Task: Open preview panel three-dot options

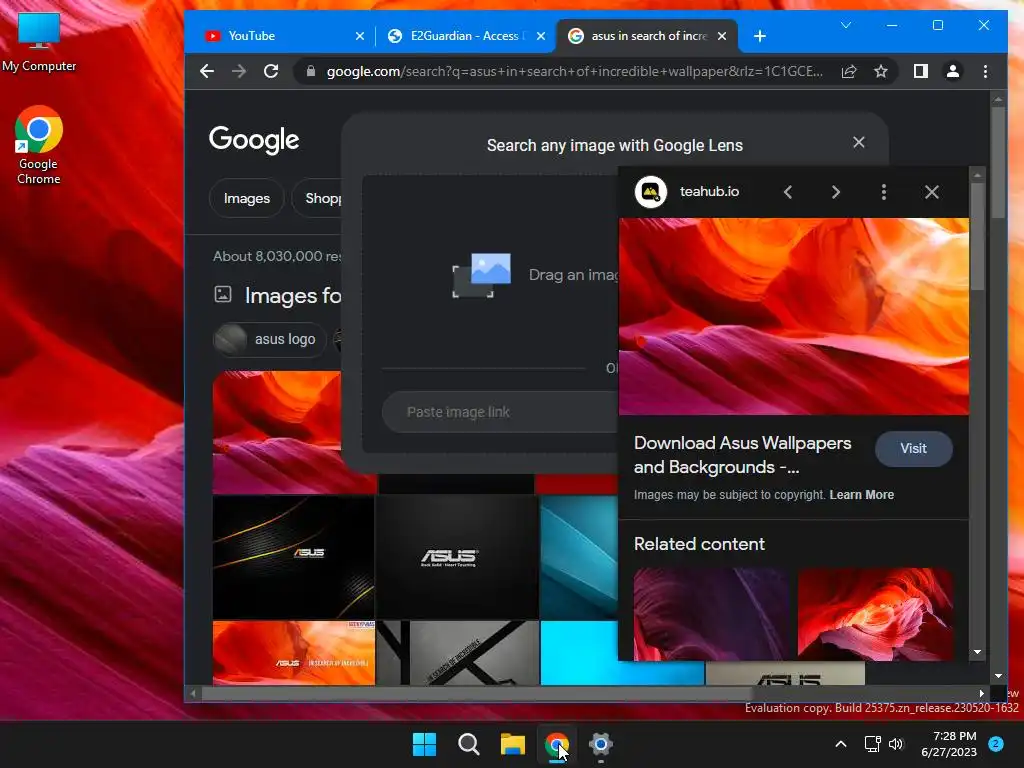Action: click(x=884, y=192)
